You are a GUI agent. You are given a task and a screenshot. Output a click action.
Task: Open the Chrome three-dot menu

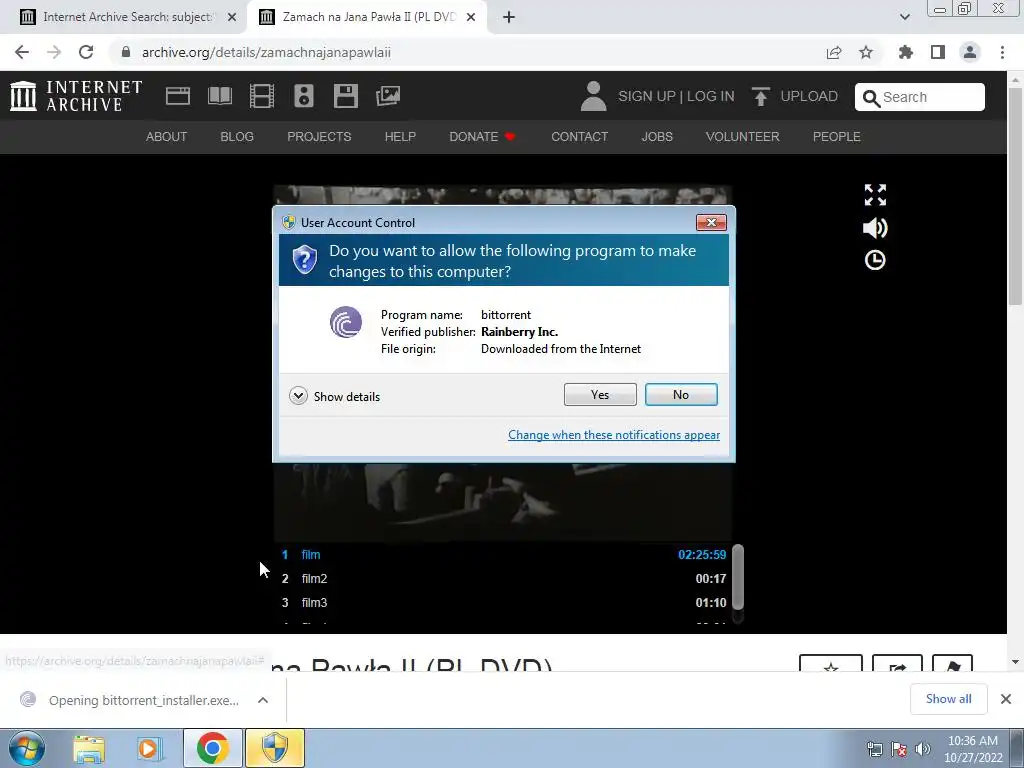[1002, 52]
